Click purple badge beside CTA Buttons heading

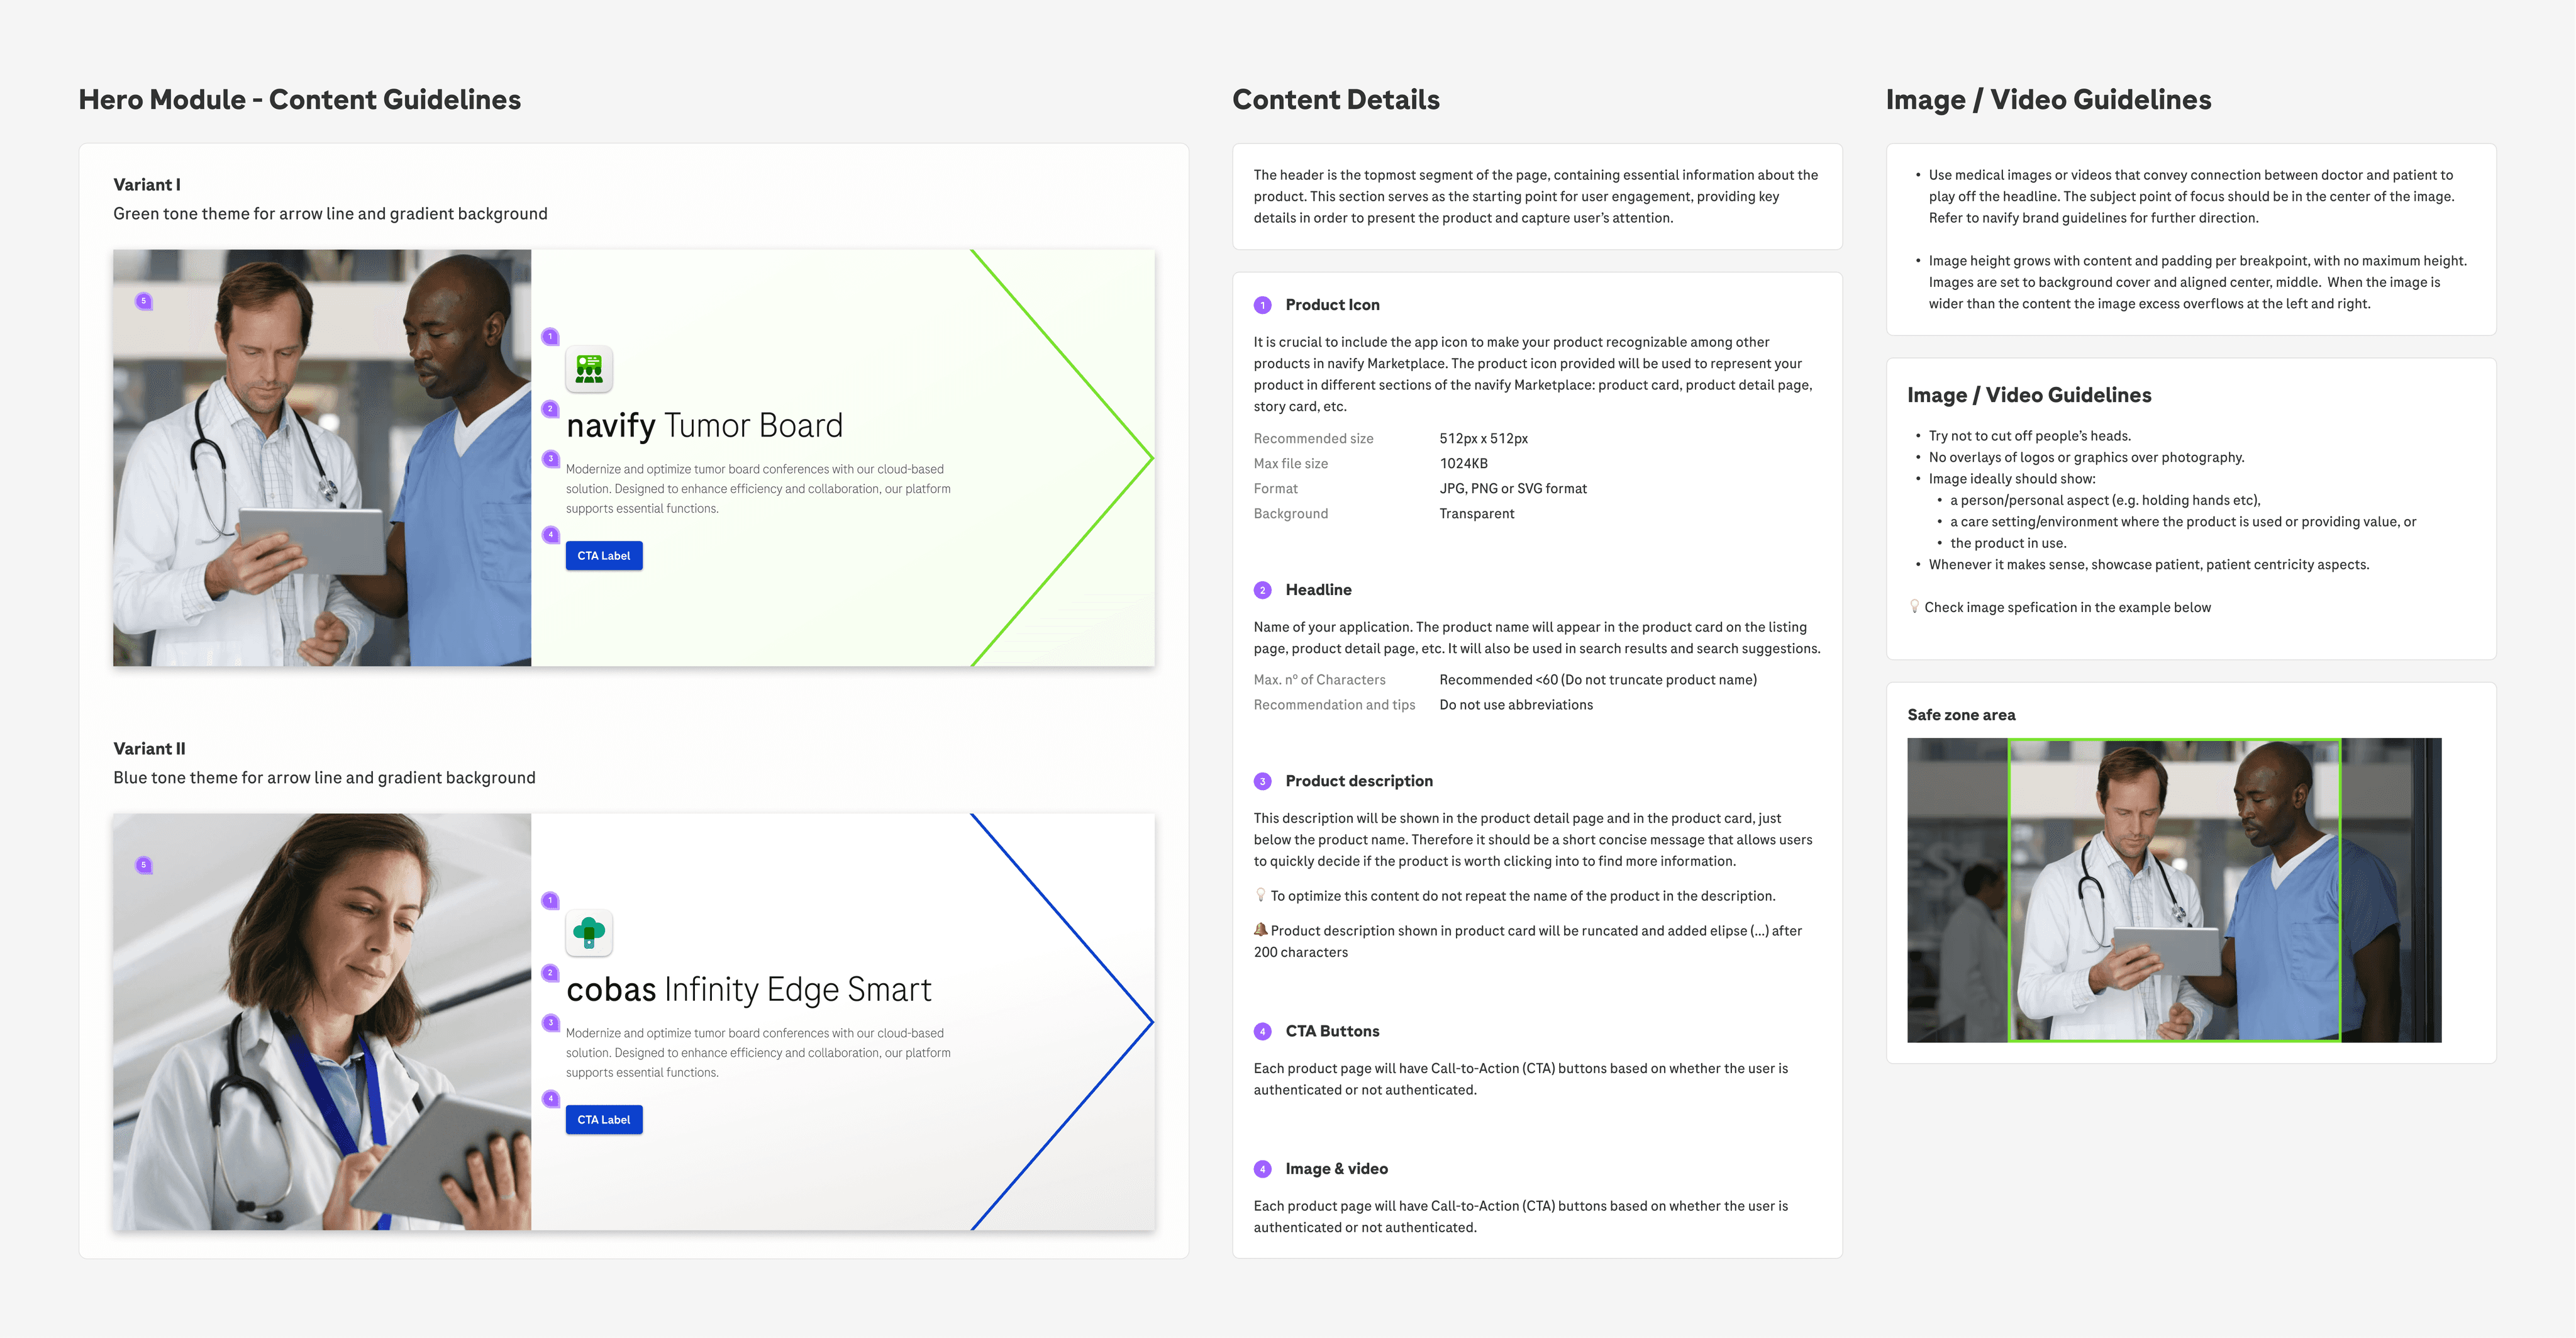pos(1262,1031)
